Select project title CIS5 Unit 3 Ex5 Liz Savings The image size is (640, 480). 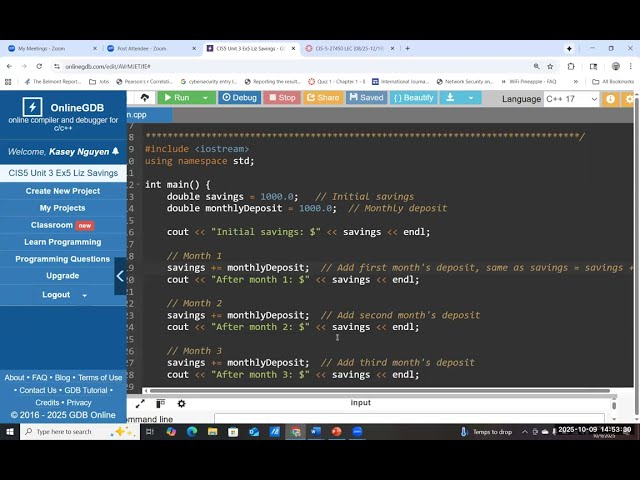63,173
